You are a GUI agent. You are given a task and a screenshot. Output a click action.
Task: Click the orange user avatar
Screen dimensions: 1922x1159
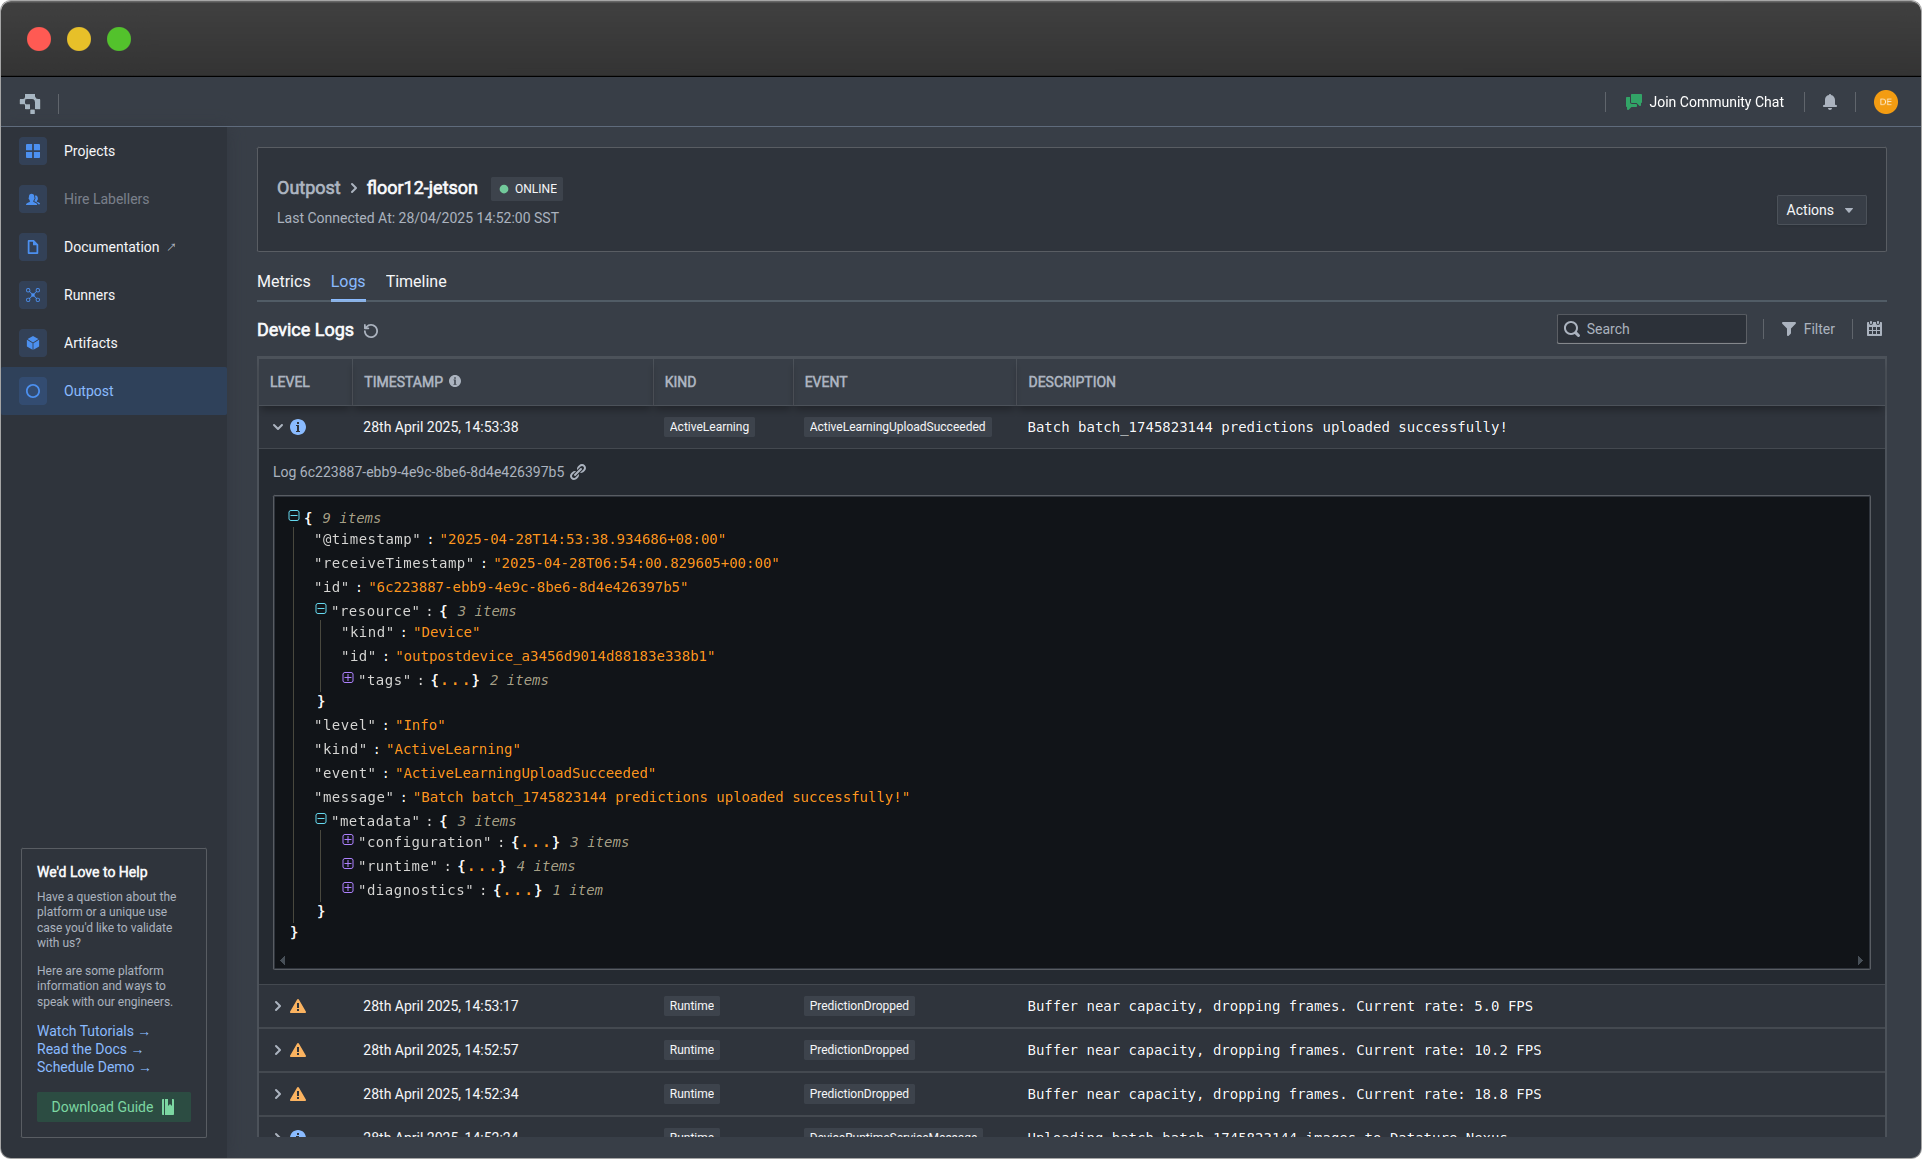[x=1885, y=102]
